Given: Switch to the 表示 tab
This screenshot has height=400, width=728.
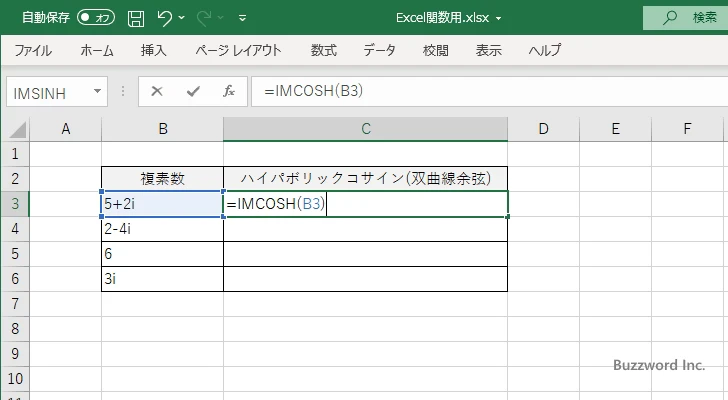Looking at the screenshot, I should coord(488,50).
